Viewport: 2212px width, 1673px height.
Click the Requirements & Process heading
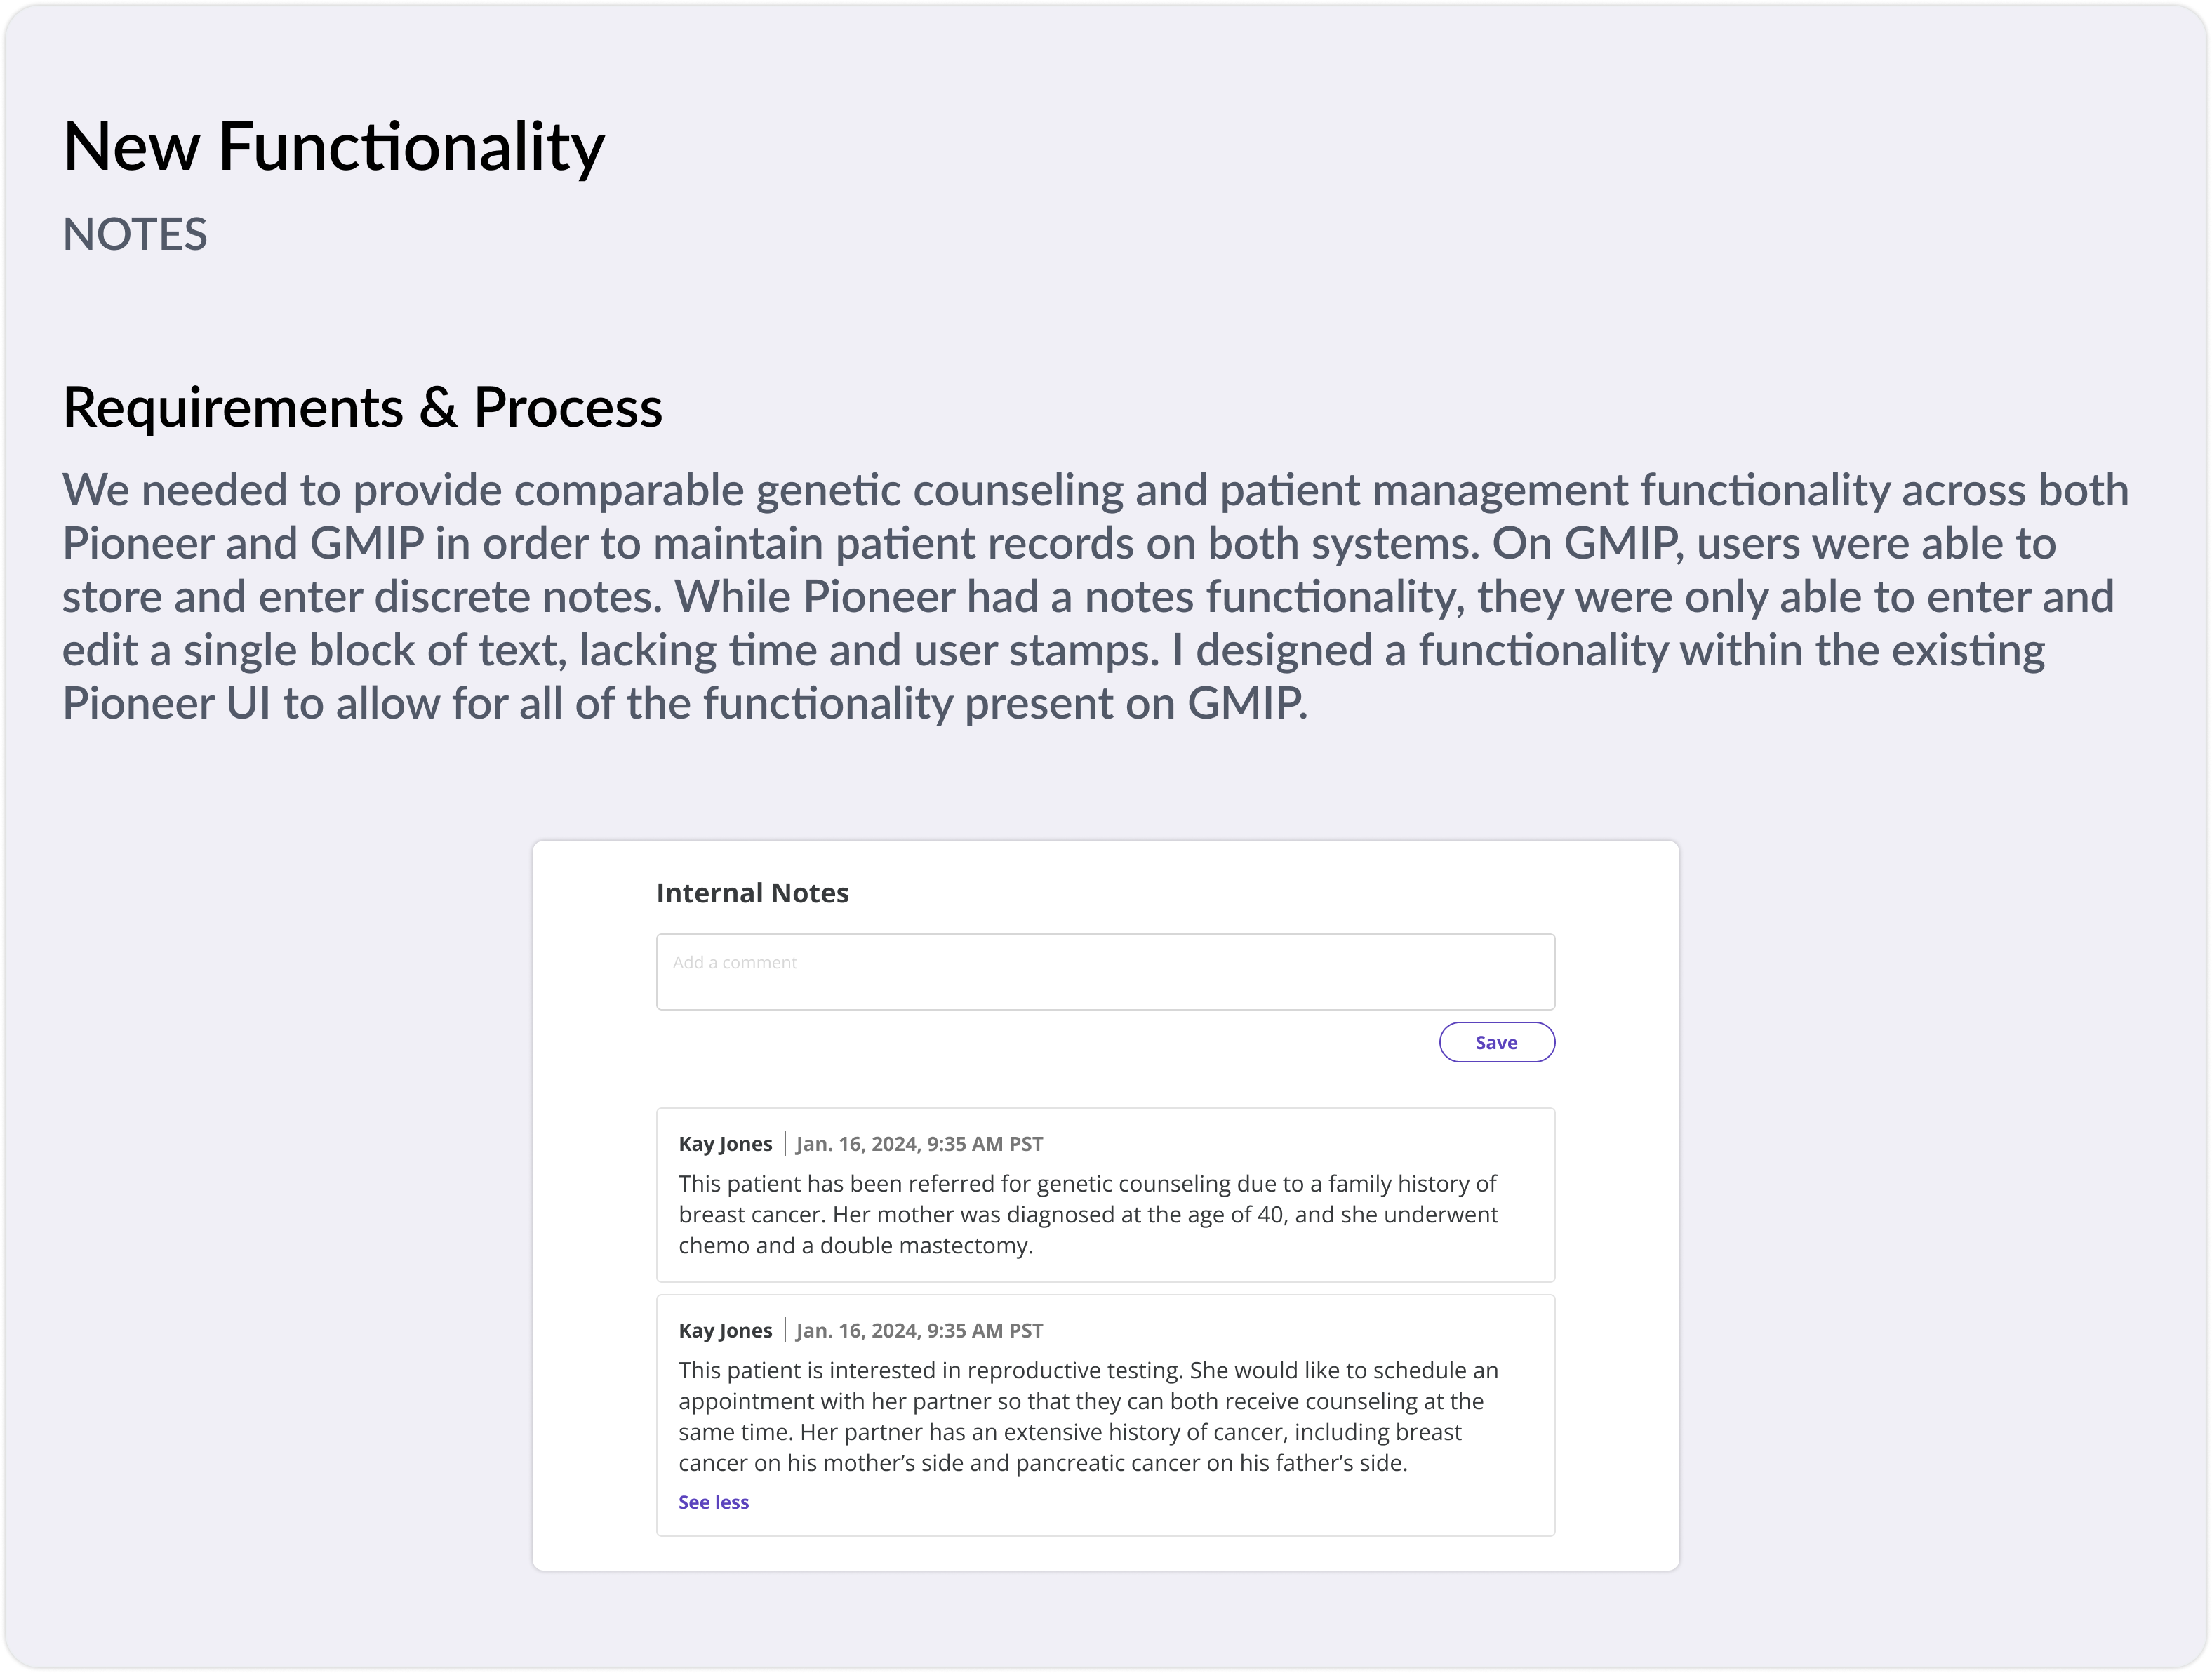[x=362, y=407]
